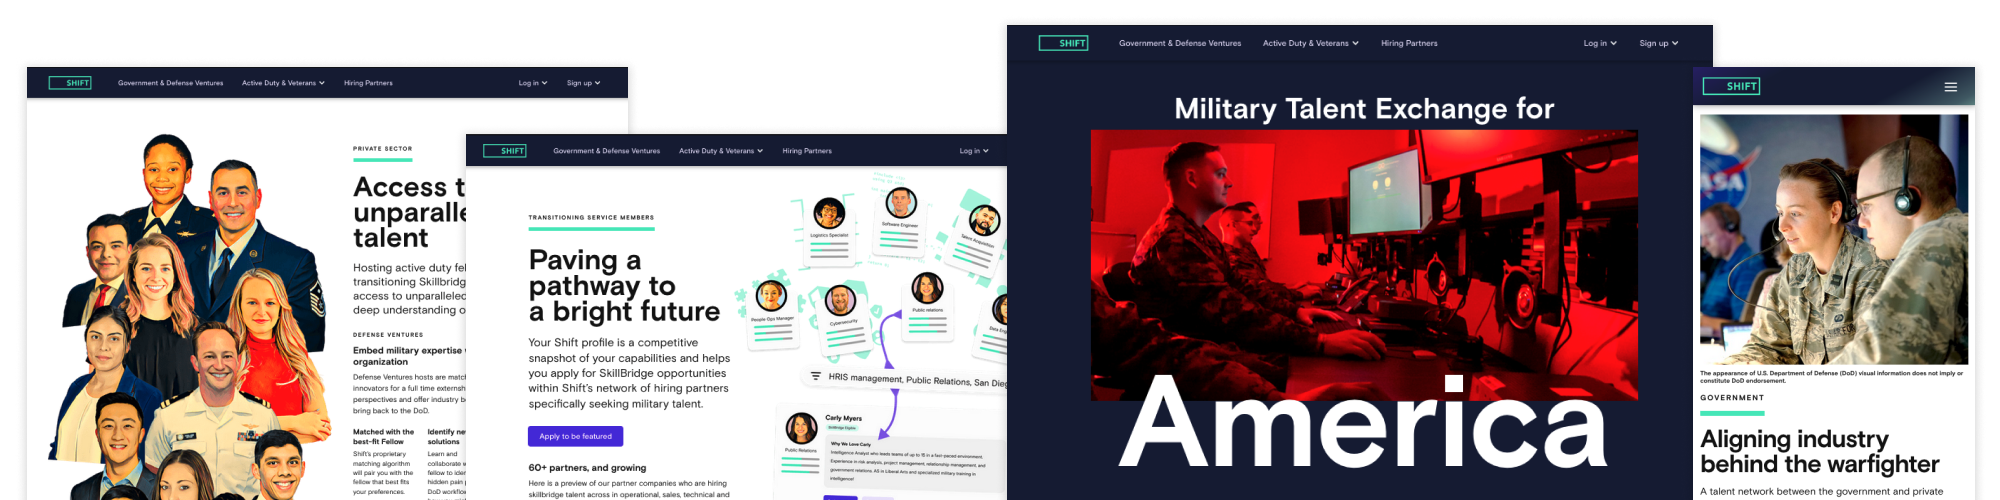Click the HRIS management, Public Relations search field
Screen dimensions: 2000x500
[906, 379]
